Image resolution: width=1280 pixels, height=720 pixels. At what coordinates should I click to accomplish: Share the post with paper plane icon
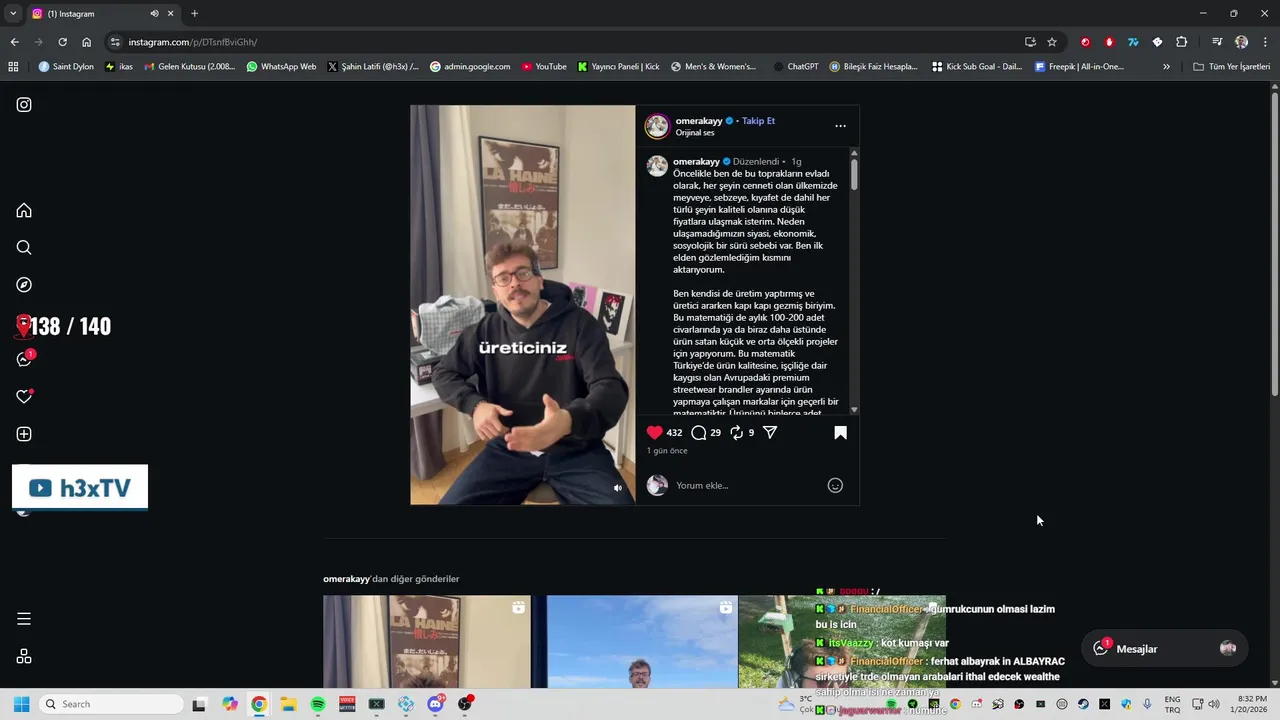point(770,432)
